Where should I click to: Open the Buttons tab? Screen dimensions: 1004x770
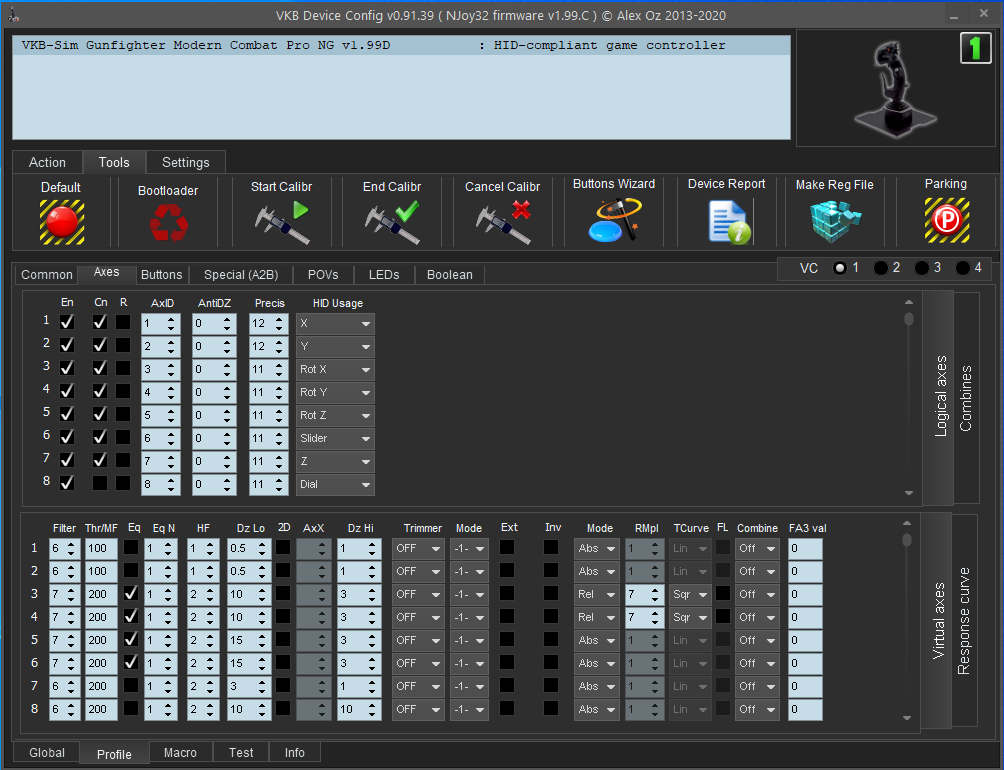[x=161, y=275]
